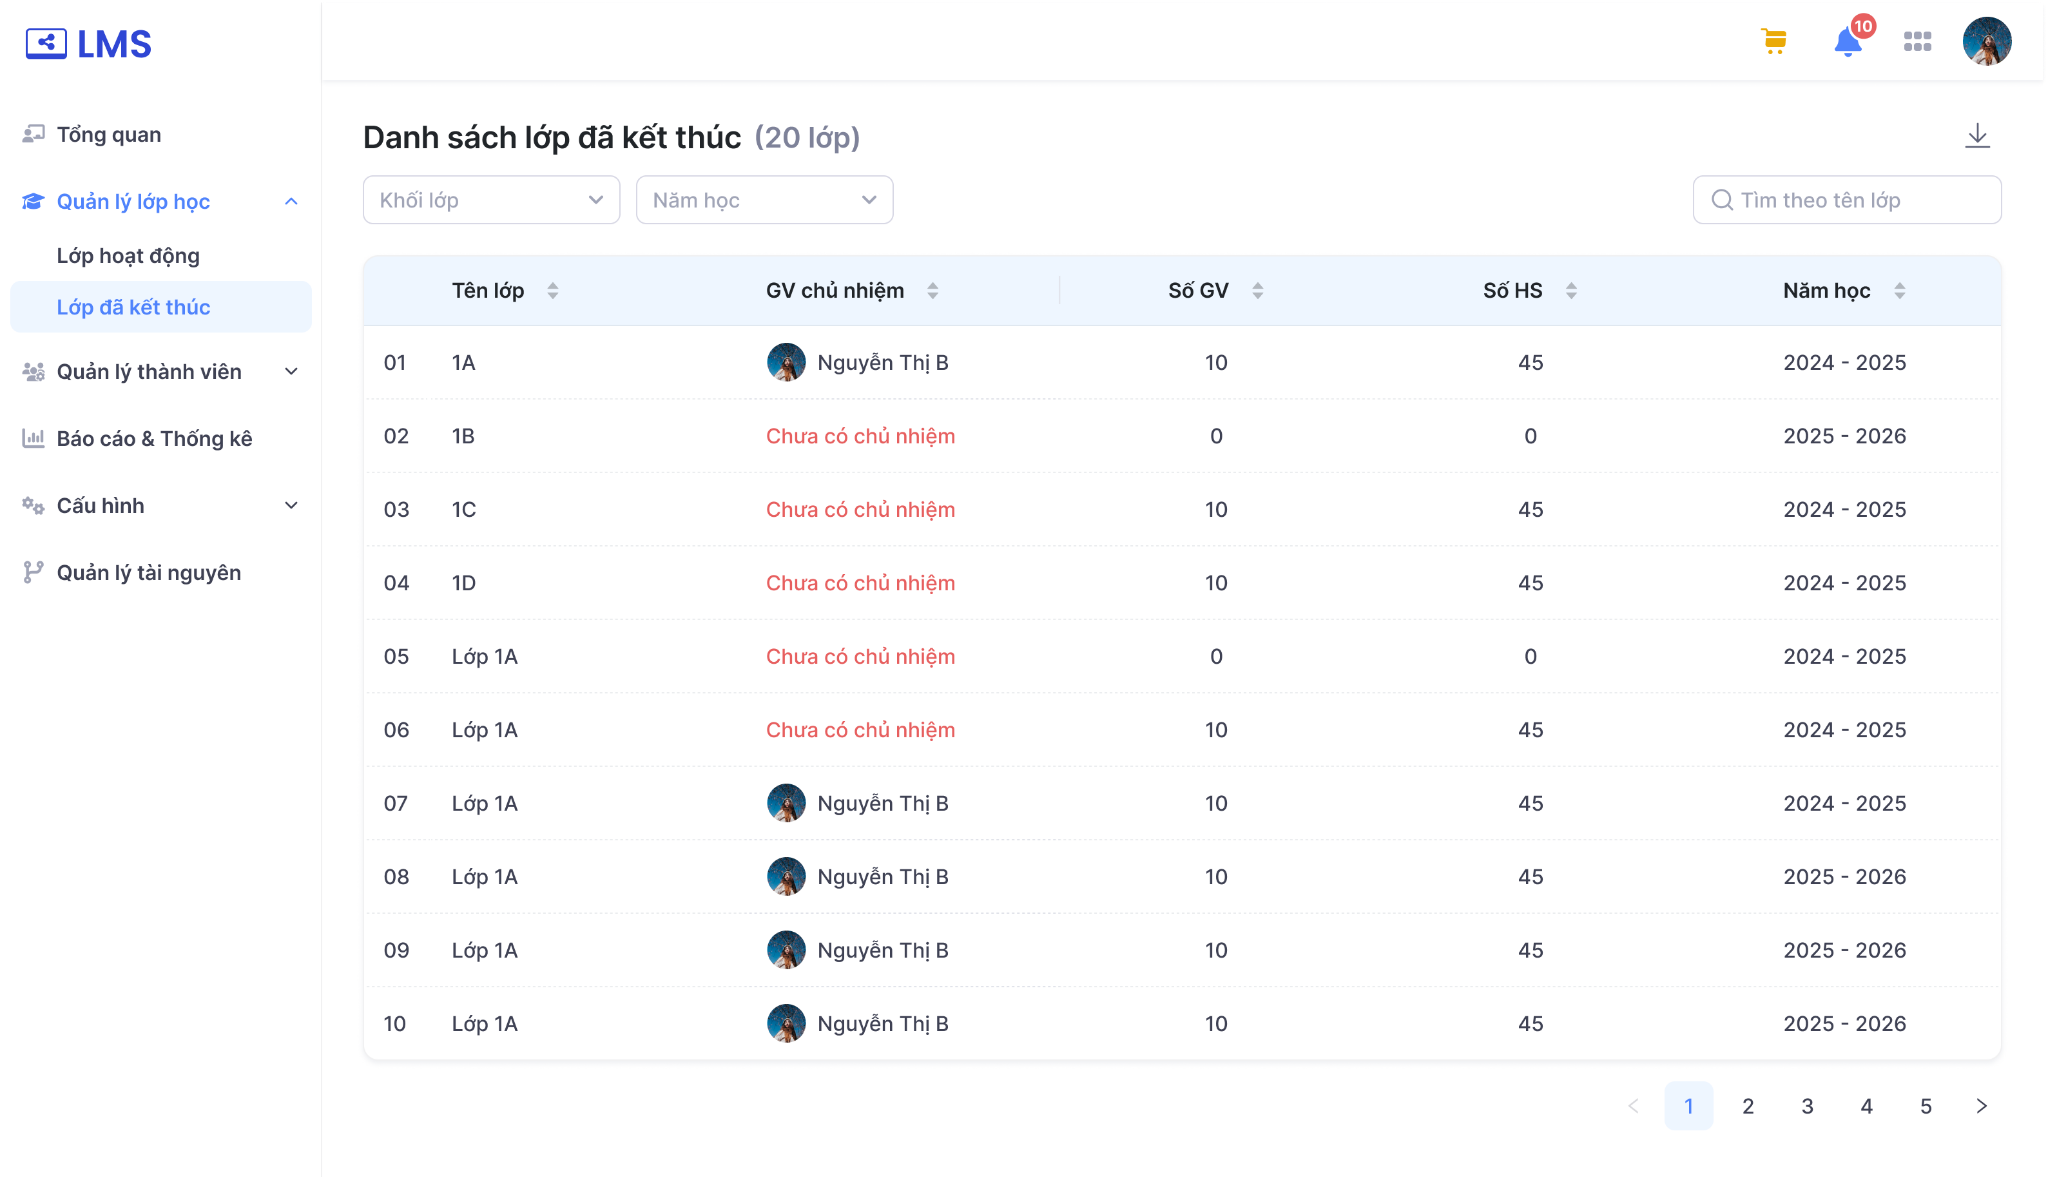Viewport: 2048px width, 1177px height.
Task: Open the Năm học filter dropdown
Action: 764,200
